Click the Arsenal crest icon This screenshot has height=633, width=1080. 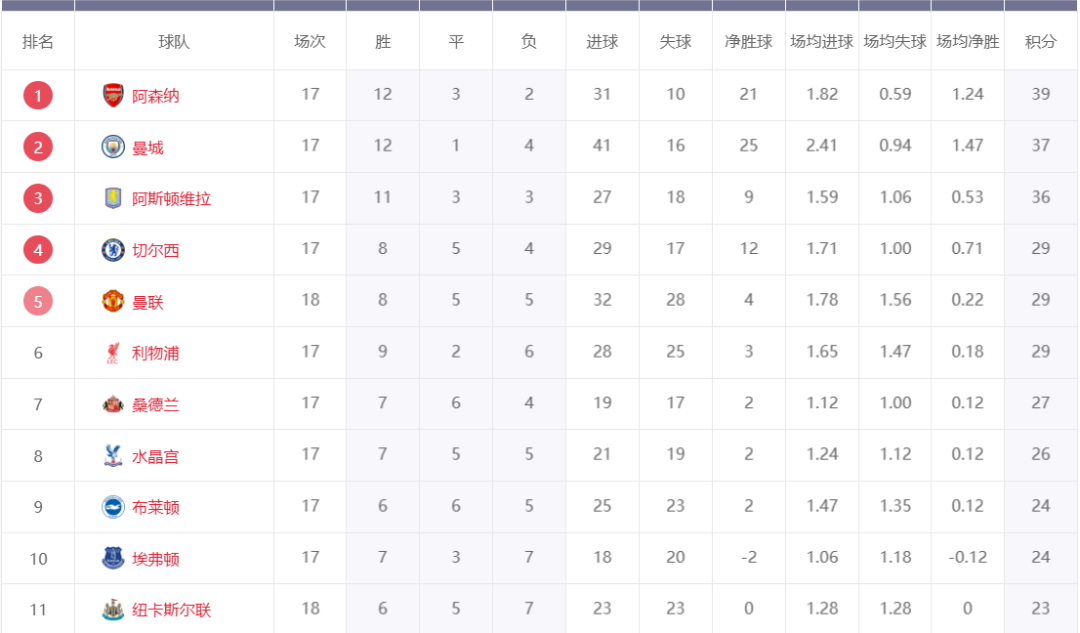tap(113, 96)
